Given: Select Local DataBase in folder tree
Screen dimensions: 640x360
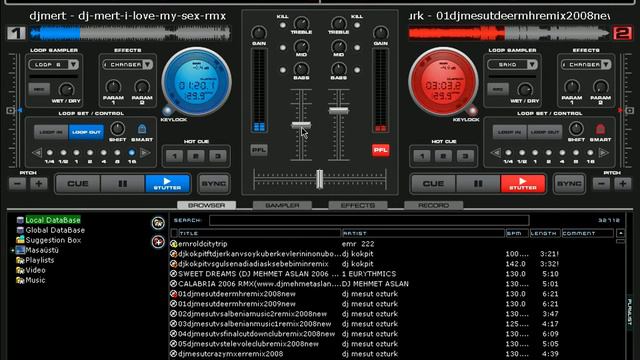Looking at the screenshot, I should [53, 220].
